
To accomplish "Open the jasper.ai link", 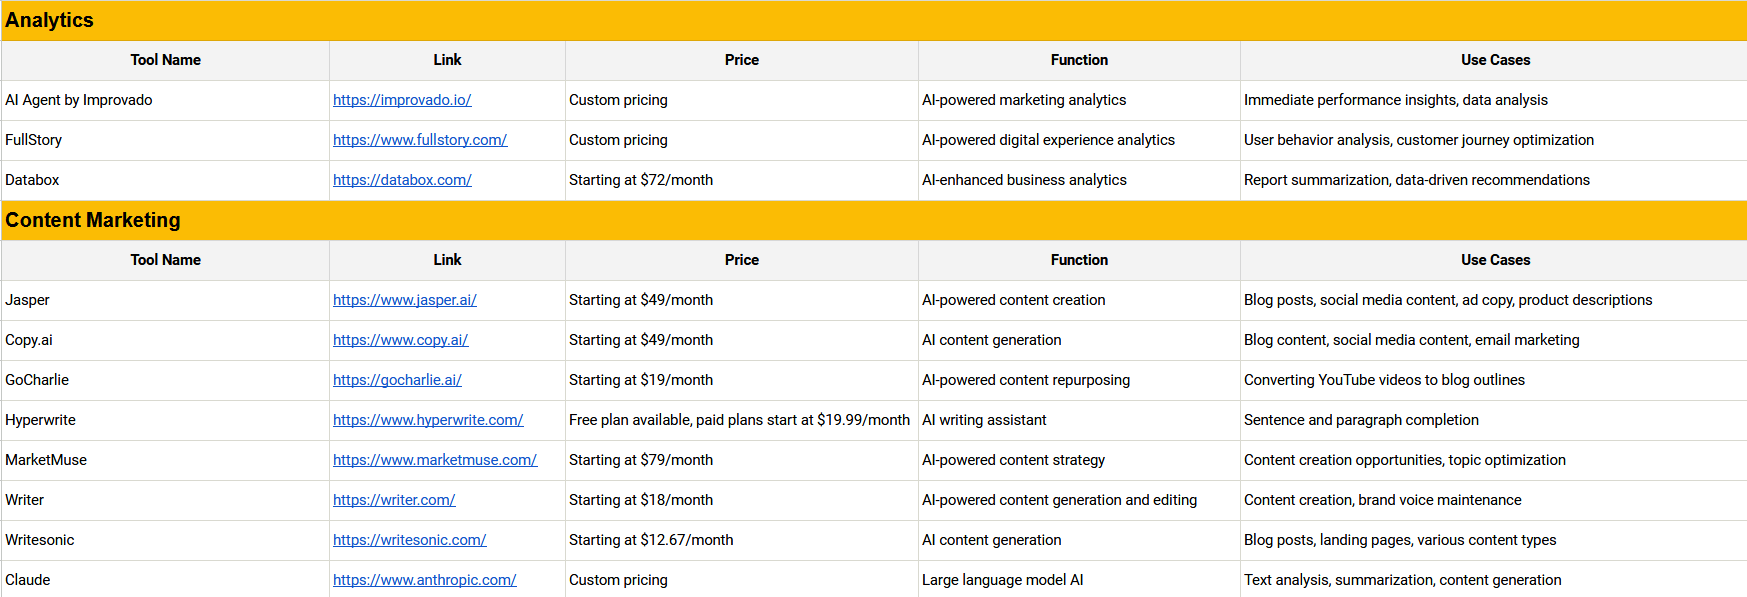I will point(405,300).
